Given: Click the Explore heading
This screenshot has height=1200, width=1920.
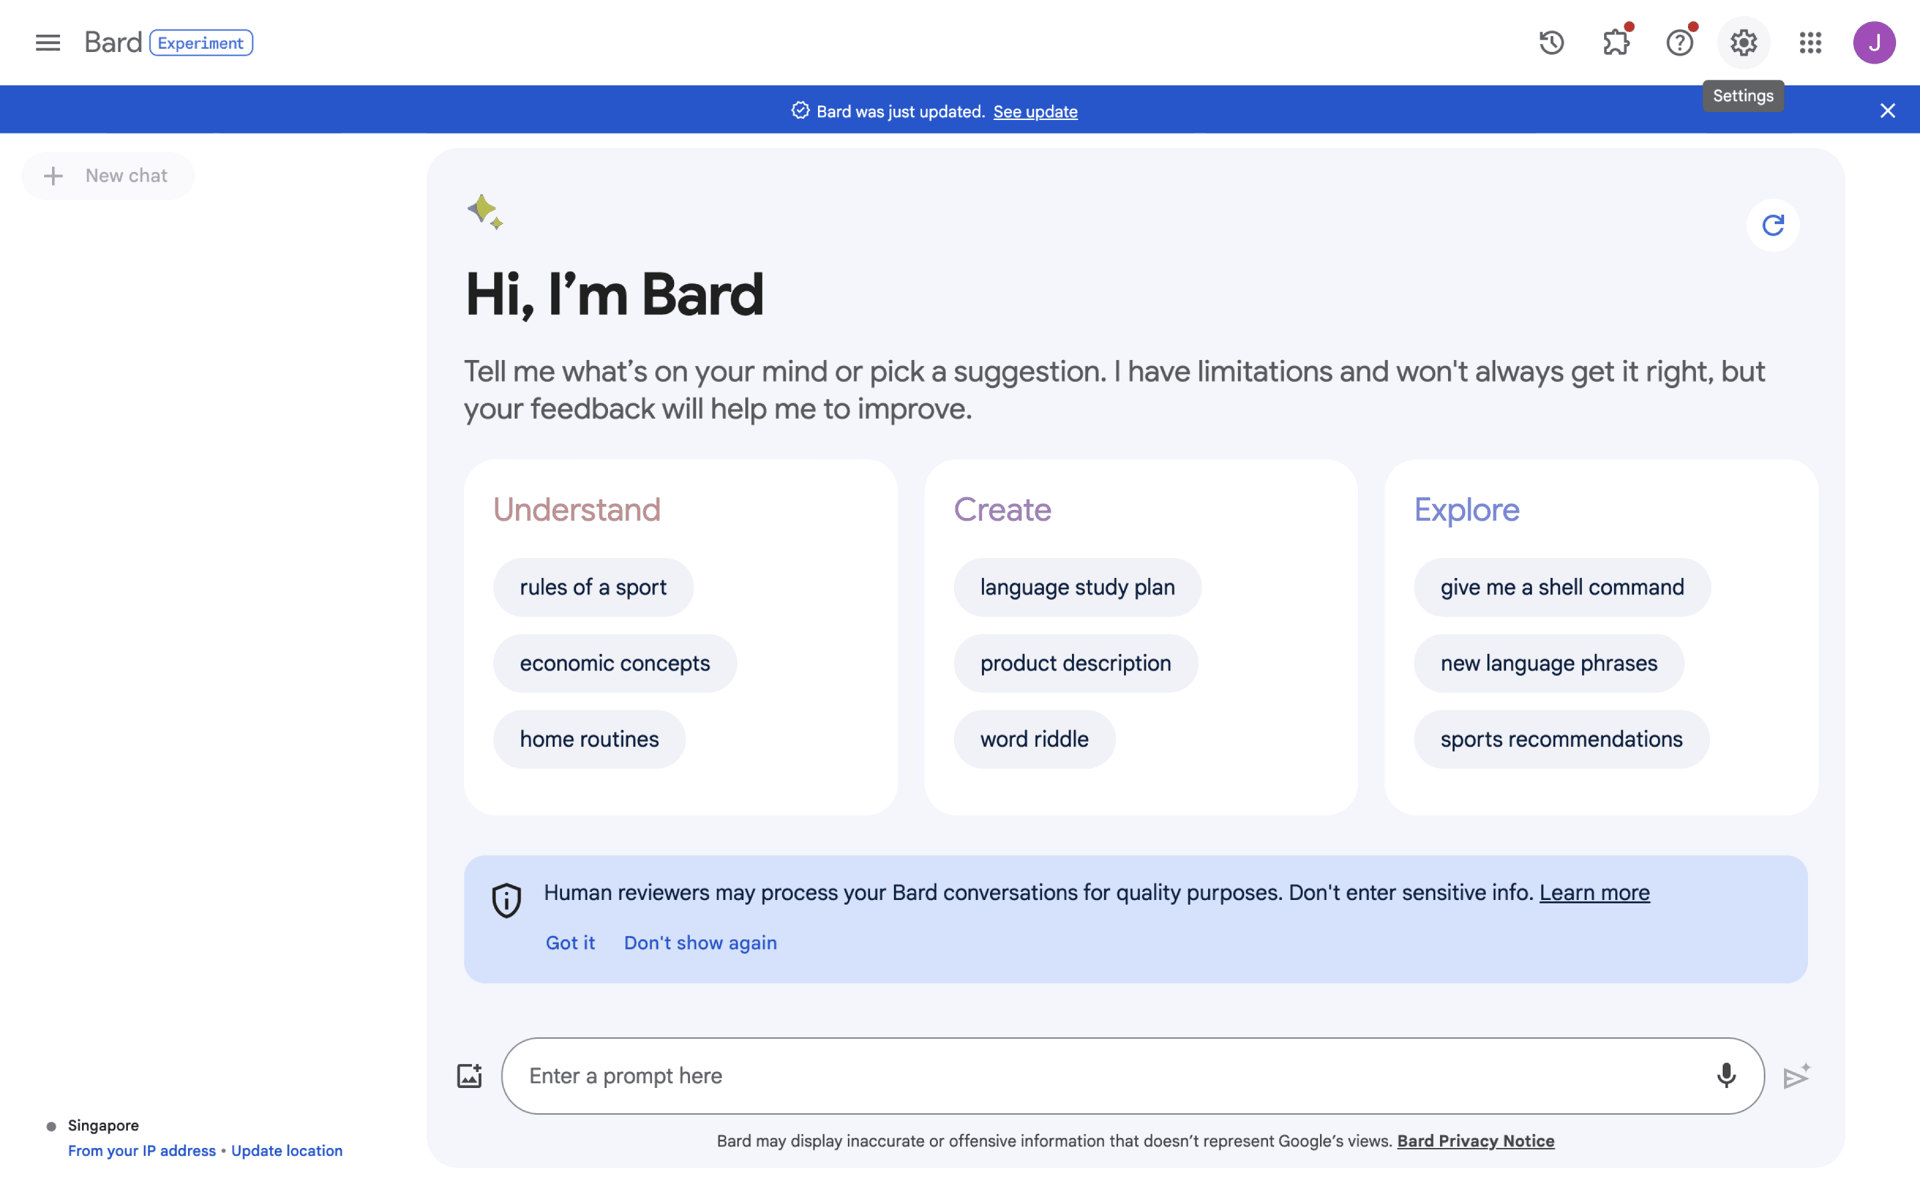Looking at the screenshot, I should [1466, 510].
